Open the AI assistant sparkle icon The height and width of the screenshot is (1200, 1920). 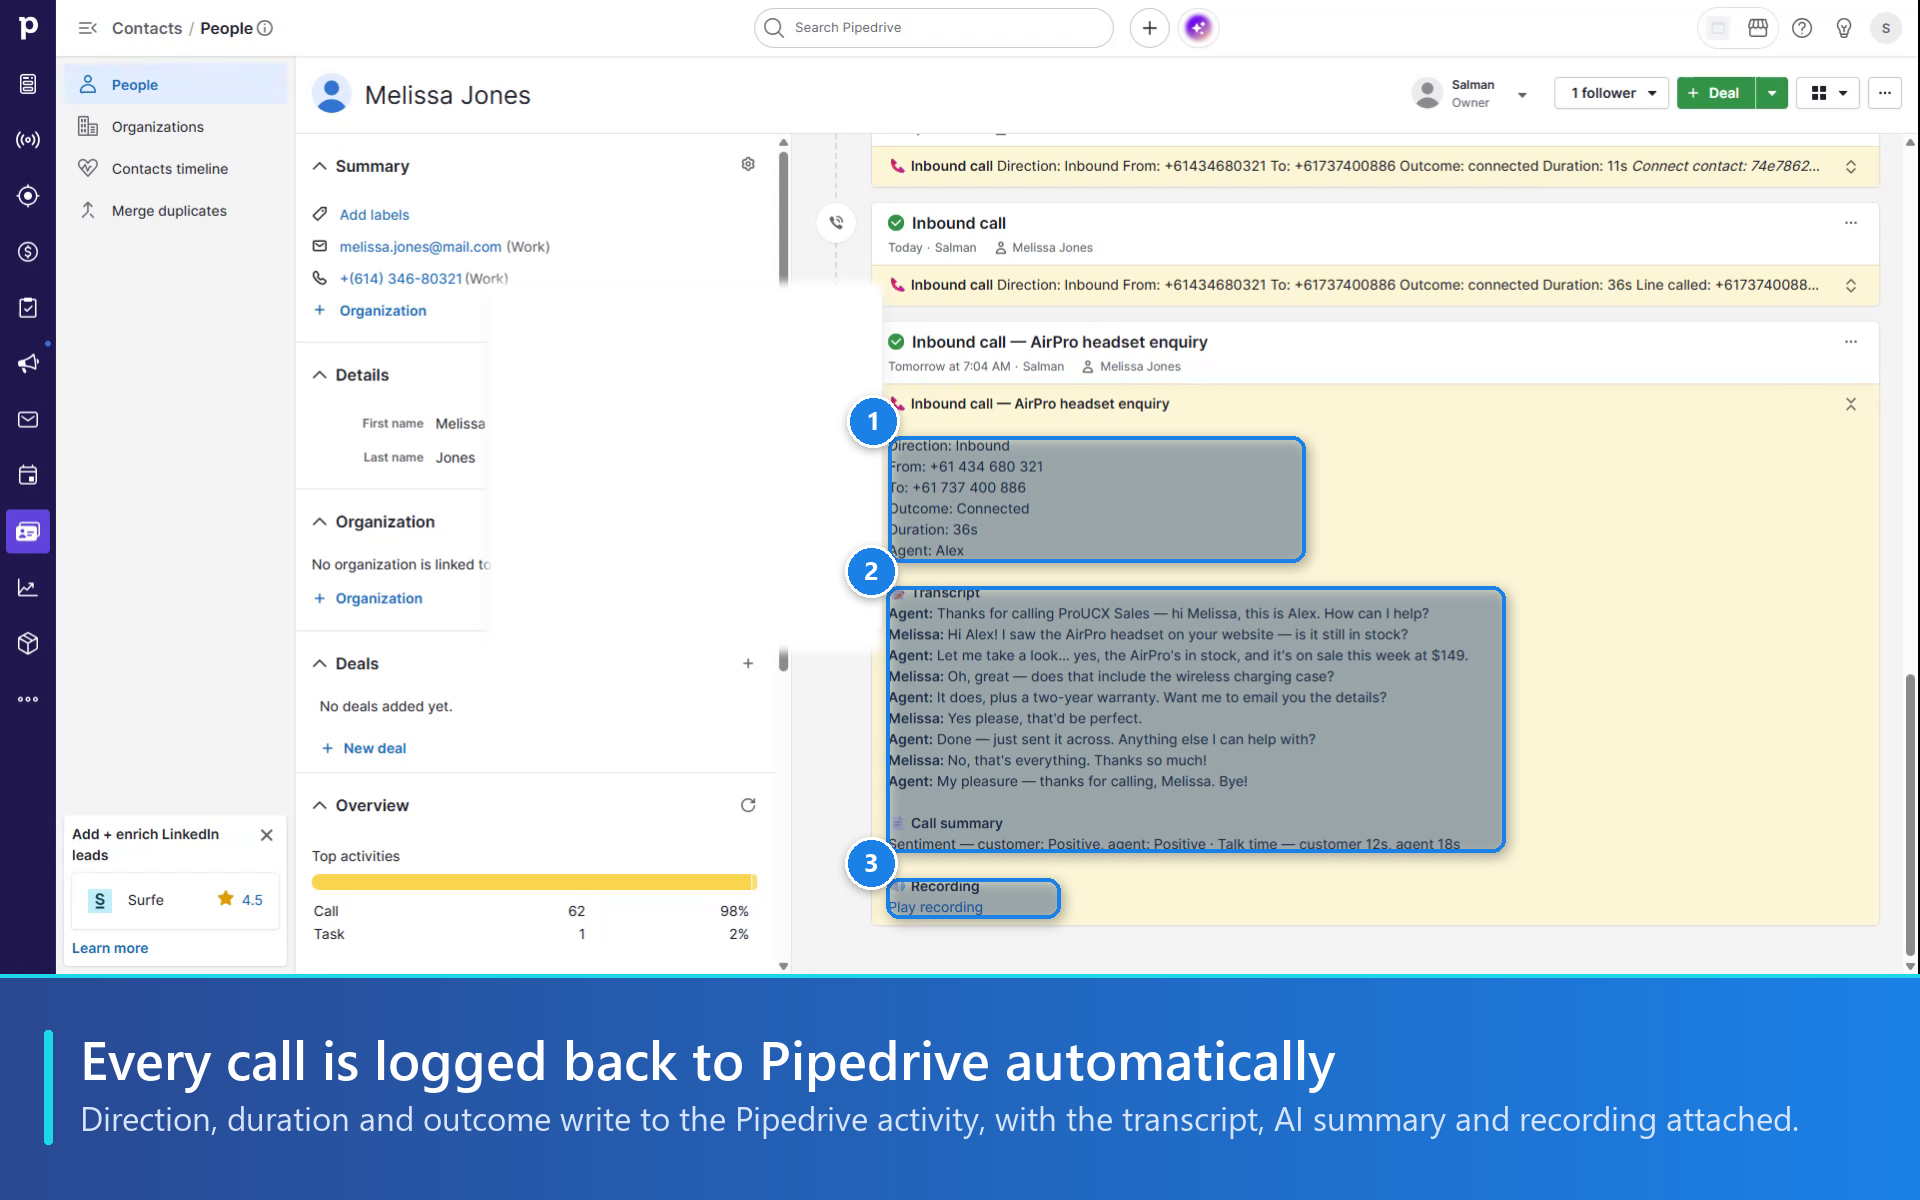tap(1198, 28)
